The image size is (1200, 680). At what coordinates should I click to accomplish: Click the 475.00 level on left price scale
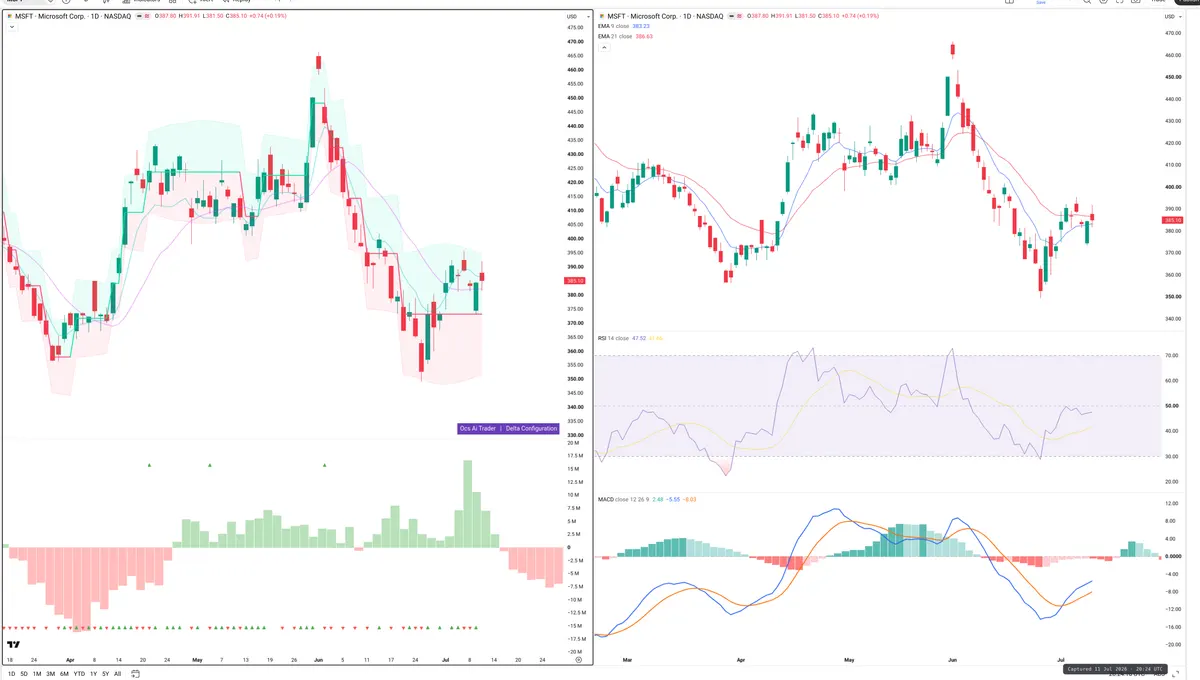(x=575, y=28)
